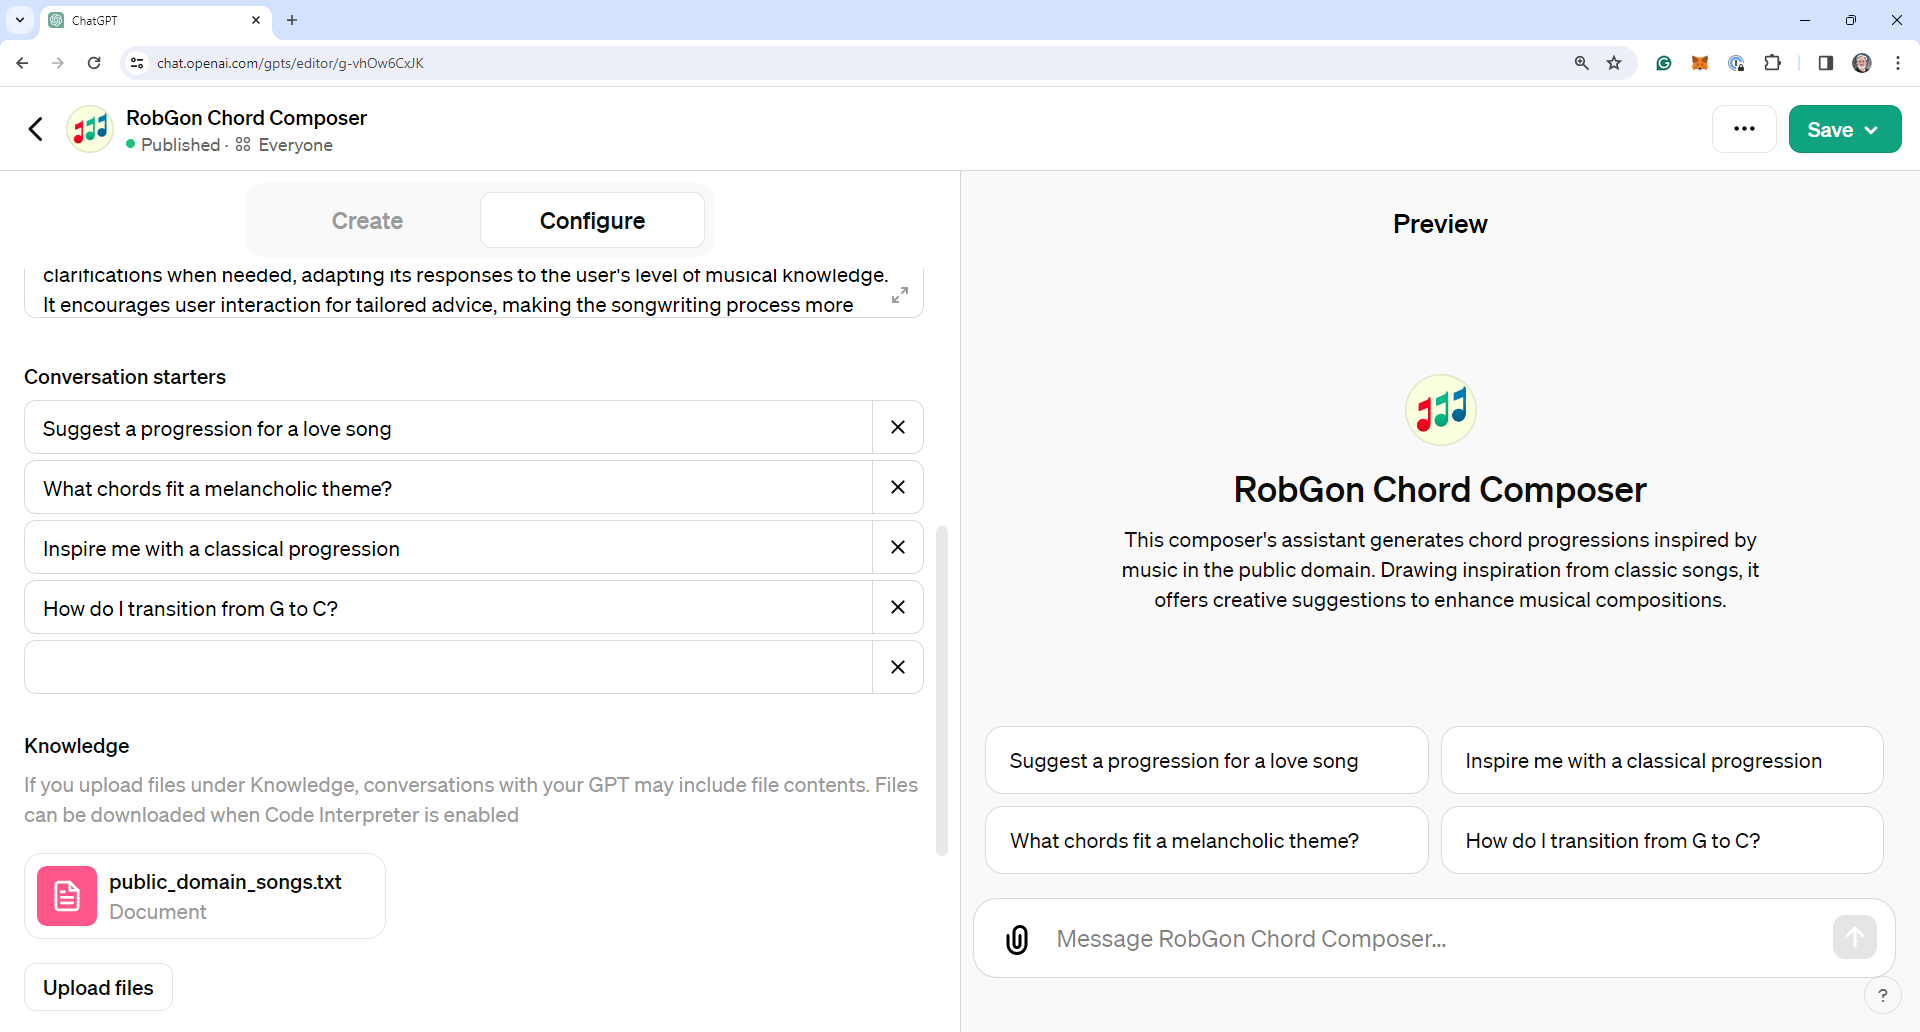1920x1032 pixels.
Task: Edit the 'What chords fit a melancholic theme?' starter field
Action: pos(448,487)
